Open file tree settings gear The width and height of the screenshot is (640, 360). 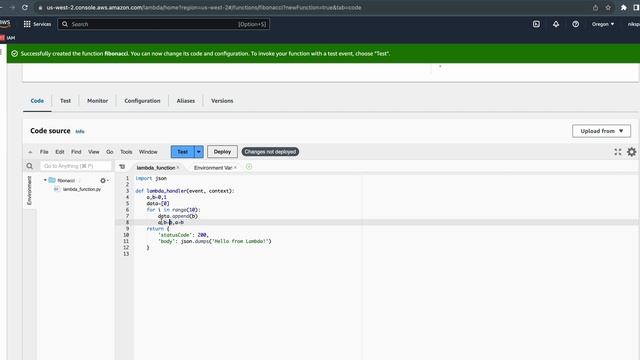104,180
